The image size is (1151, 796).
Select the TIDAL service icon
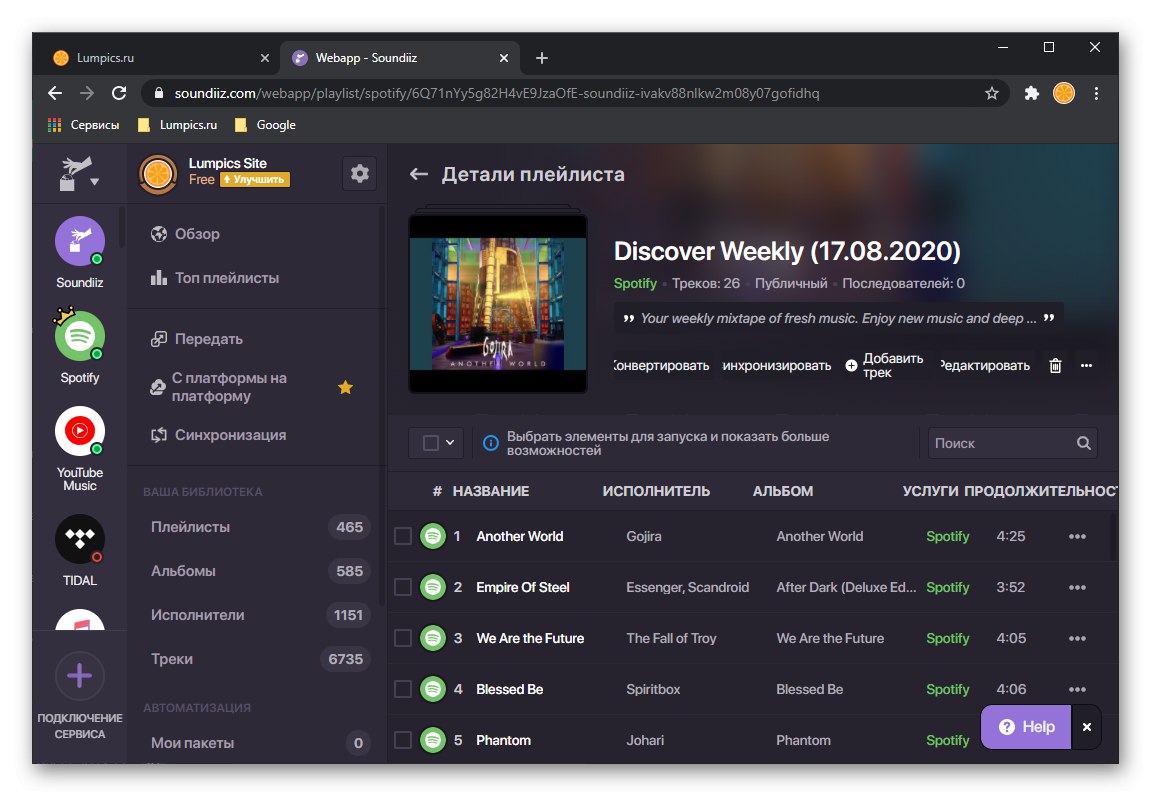point(80,540)
